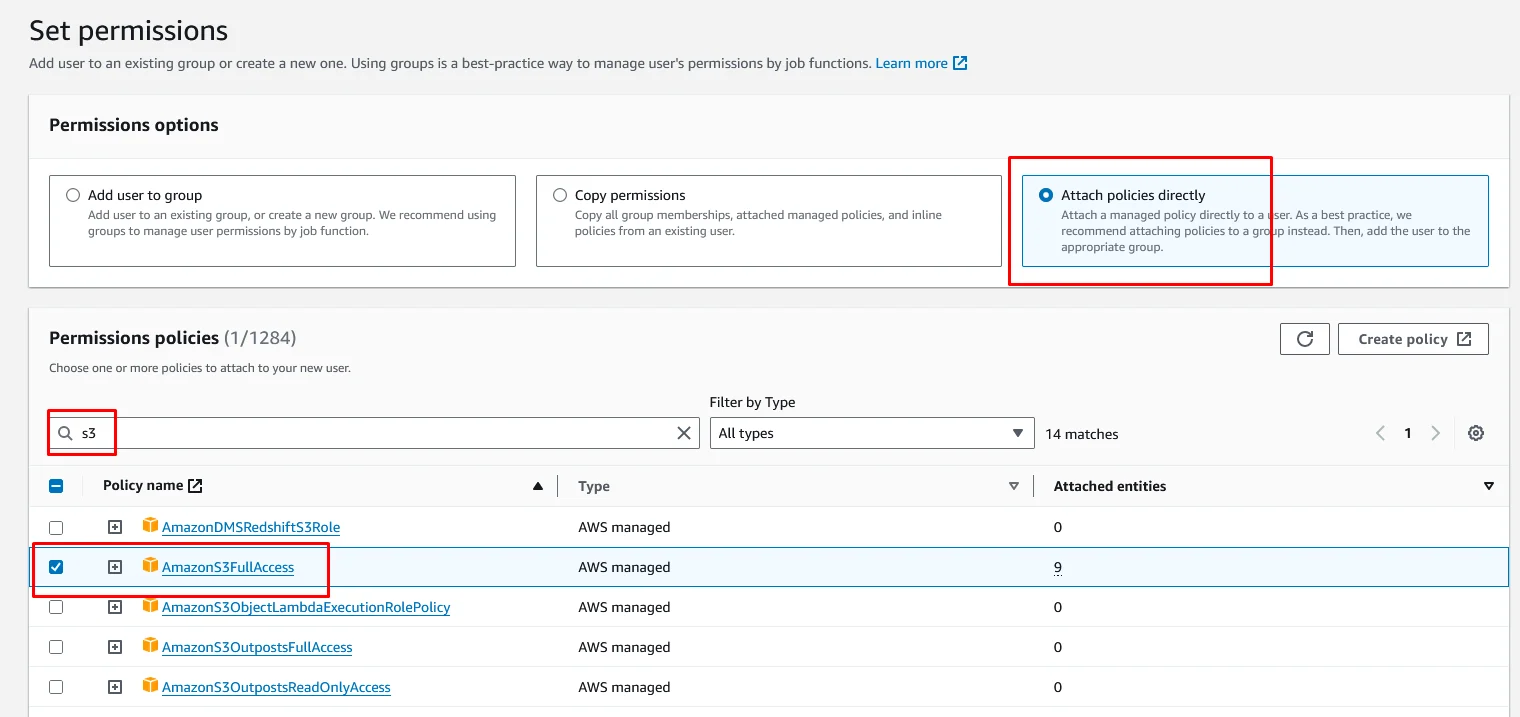Click the policy search input field

pos(380,433)
